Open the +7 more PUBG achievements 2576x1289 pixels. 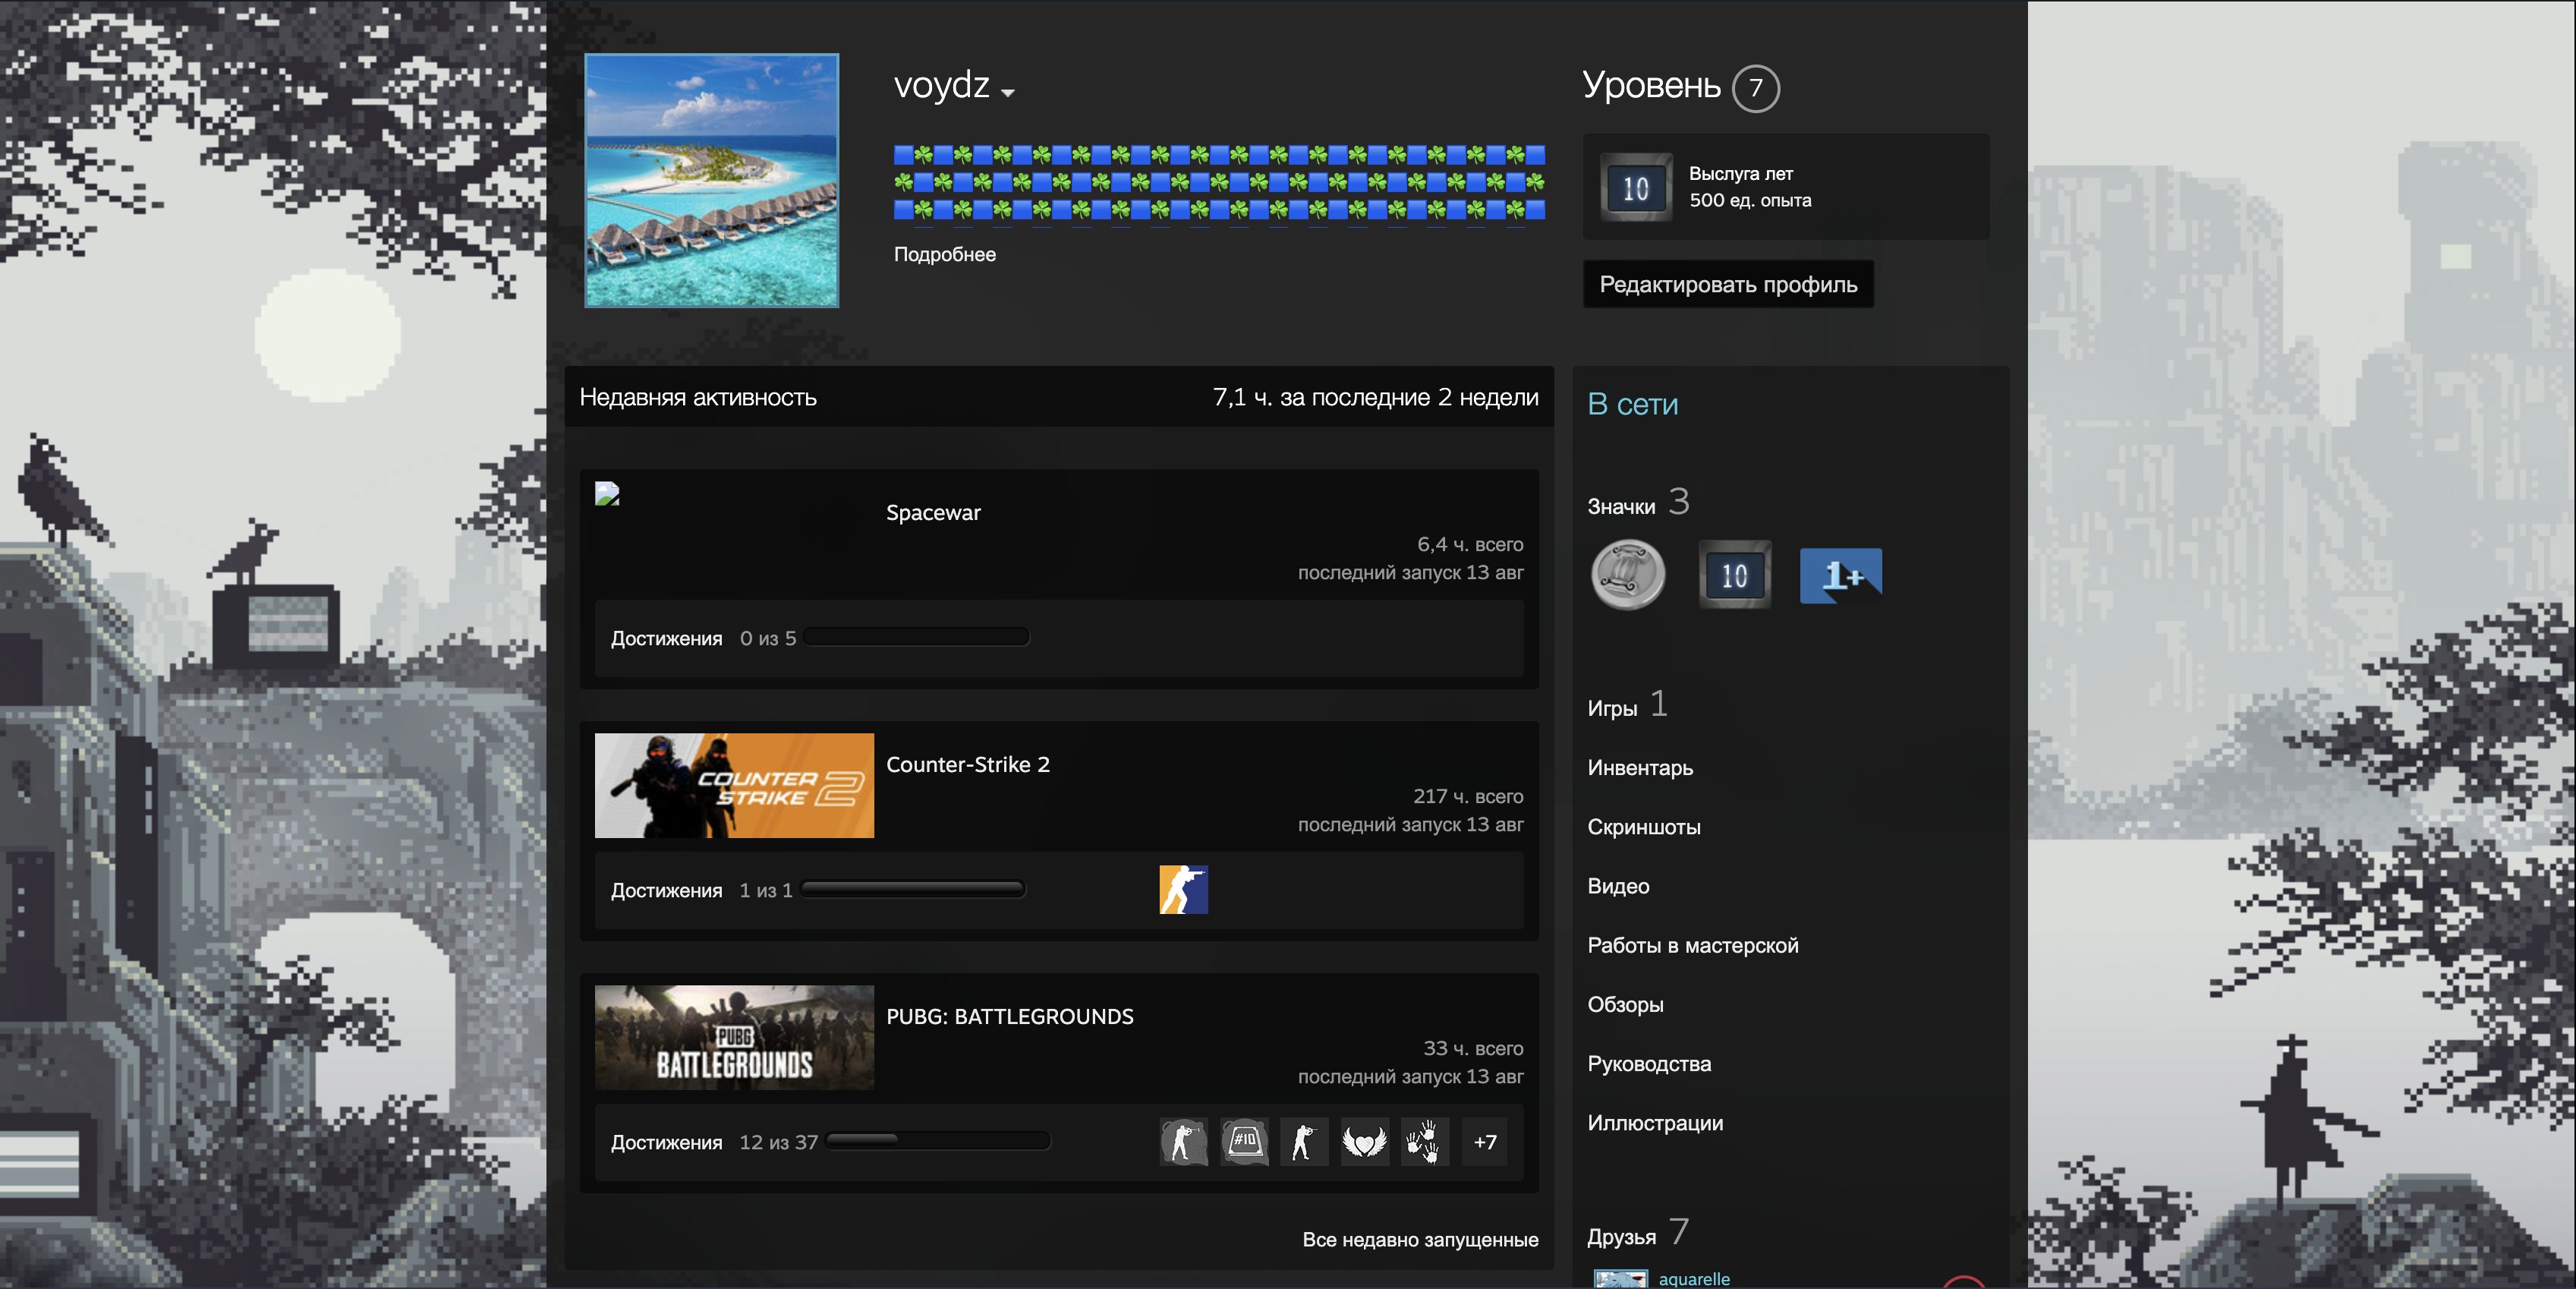point(1485,1141)
